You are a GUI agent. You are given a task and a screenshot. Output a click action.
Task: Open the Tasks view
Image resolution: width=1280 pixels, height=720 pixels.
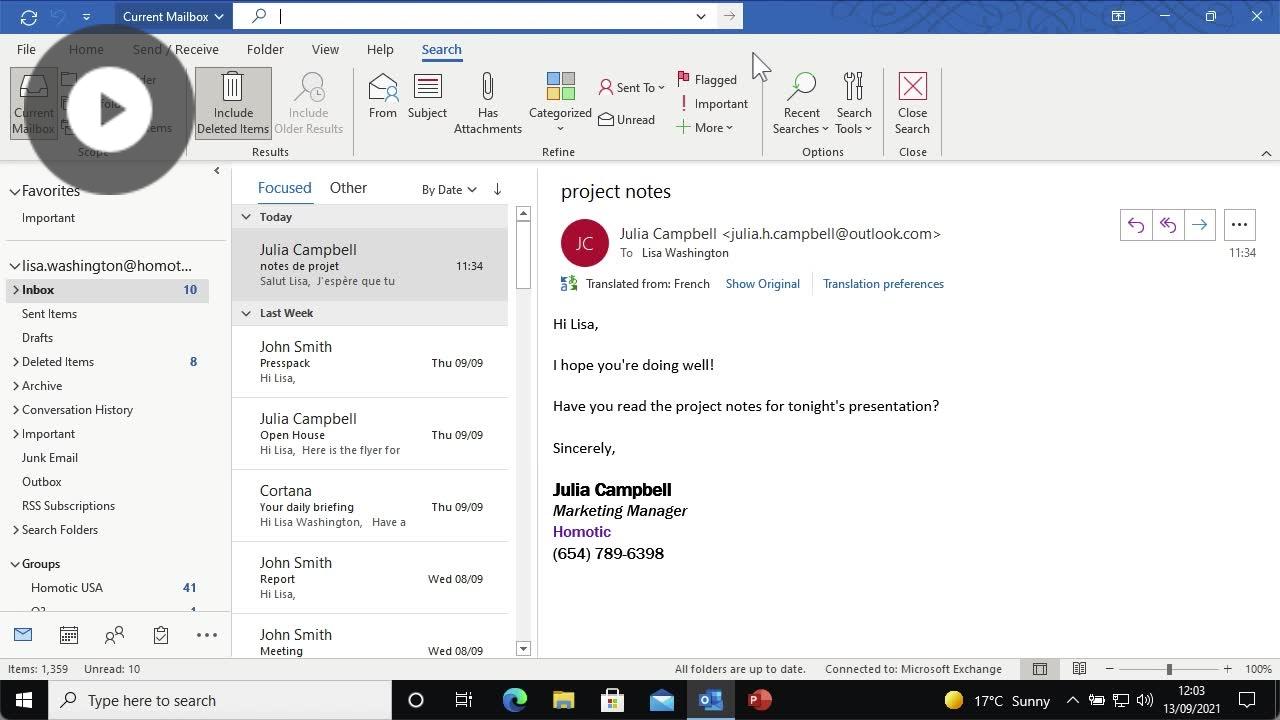pos(160,634)
